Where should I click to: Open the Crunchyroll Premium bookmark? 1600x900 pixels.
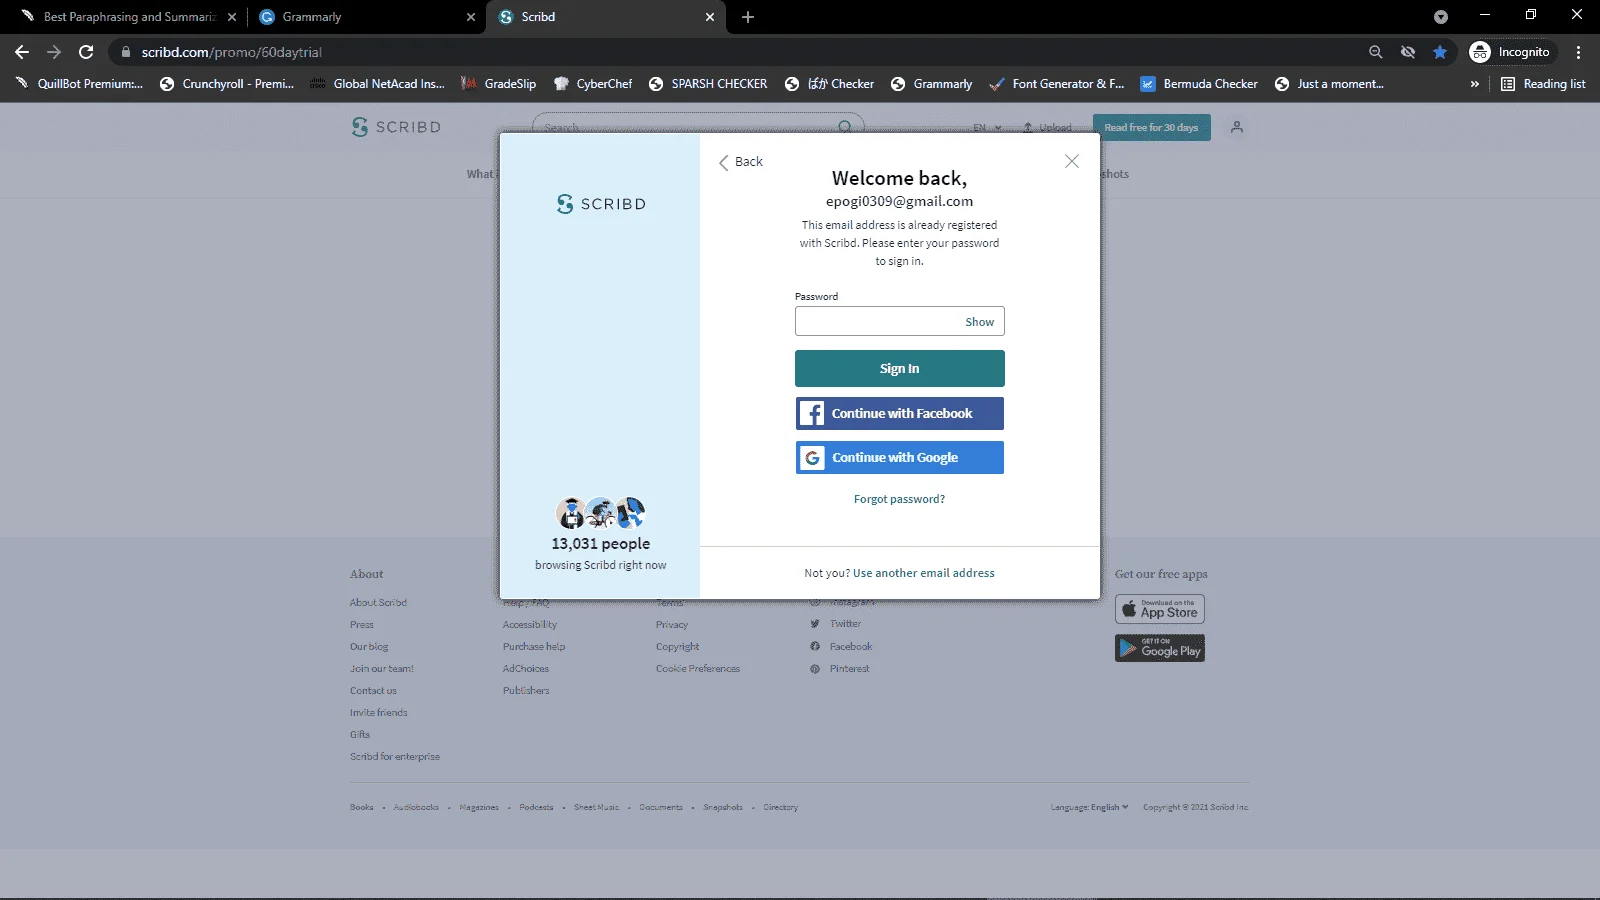[x=227, y=84]
